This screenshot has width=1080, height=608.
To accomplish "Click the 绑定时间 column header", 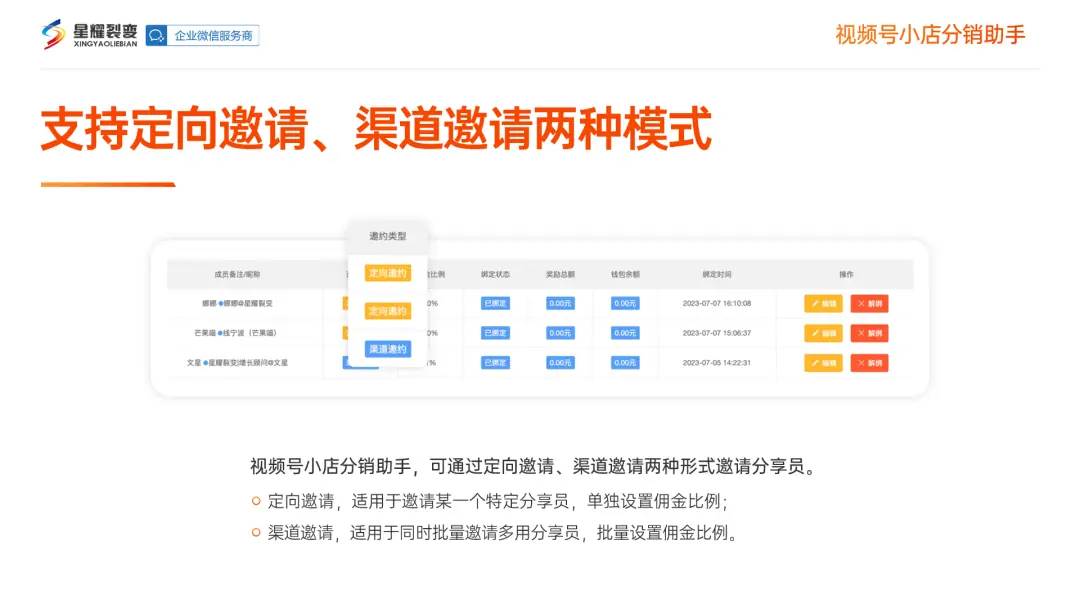I will click(x=716, y=274).
